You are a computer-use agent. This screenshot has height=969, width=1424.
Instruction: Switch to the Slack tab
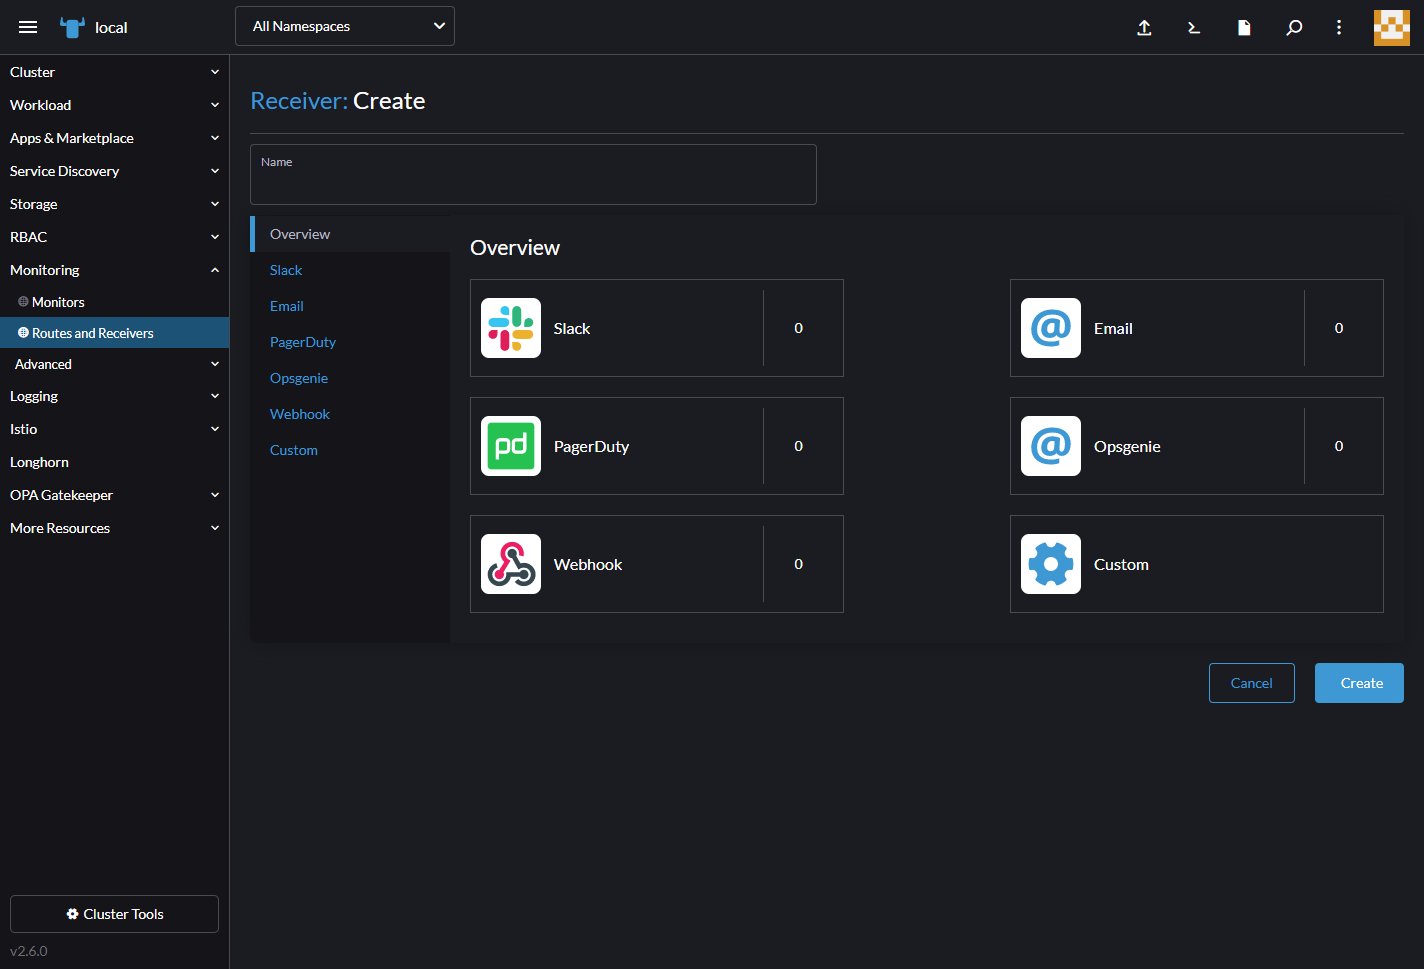click(350, 270)
